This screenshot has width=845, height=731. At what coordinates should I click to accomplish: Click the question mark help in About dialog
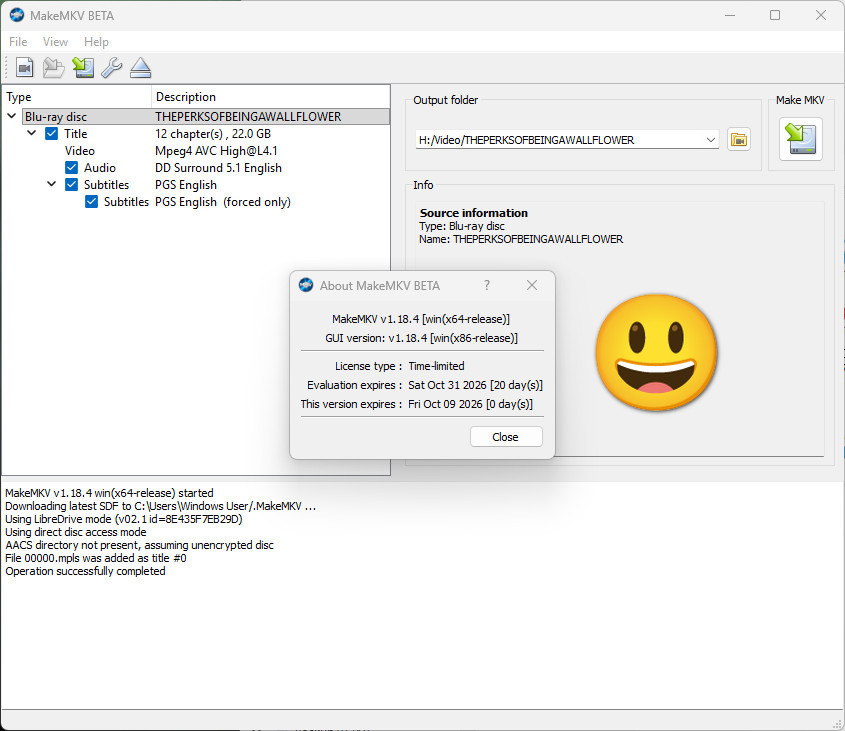pos(487,285)
